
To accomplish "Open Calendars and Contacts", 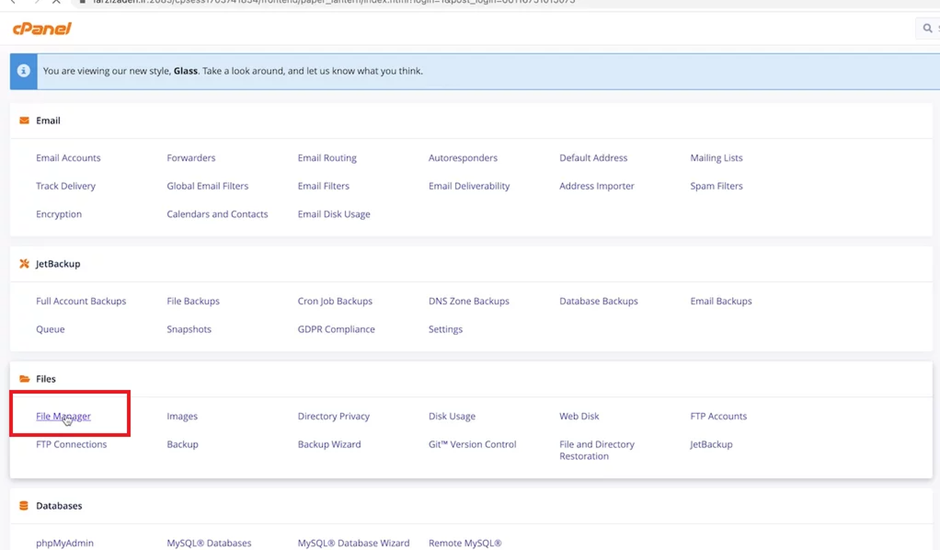I will coord(217,214).
